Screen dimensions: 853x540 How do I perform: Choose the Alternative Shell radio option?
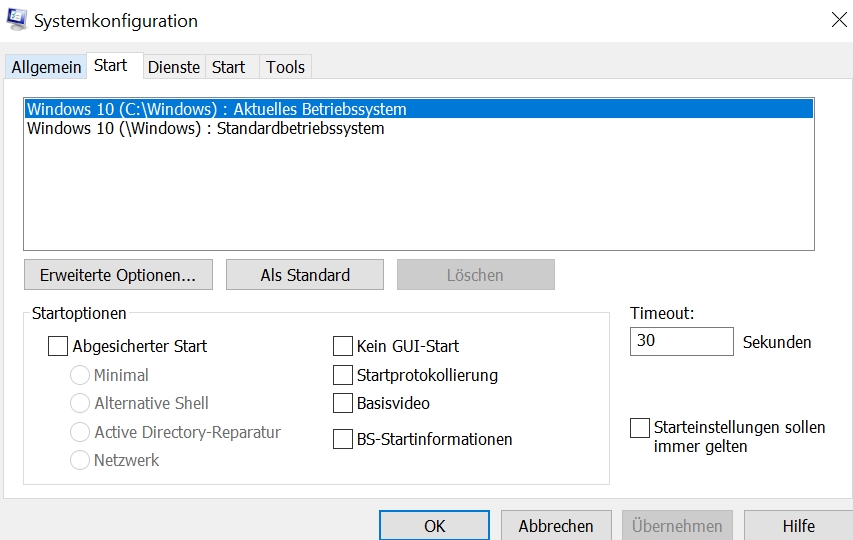click(x=80, y=403)
